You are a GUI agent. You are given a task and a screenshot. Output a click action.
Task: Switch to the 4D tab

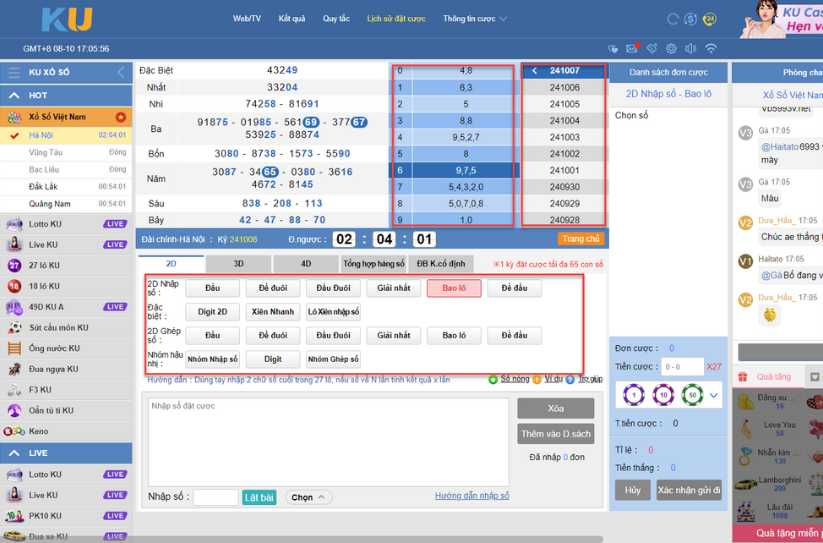coord(306,264)
